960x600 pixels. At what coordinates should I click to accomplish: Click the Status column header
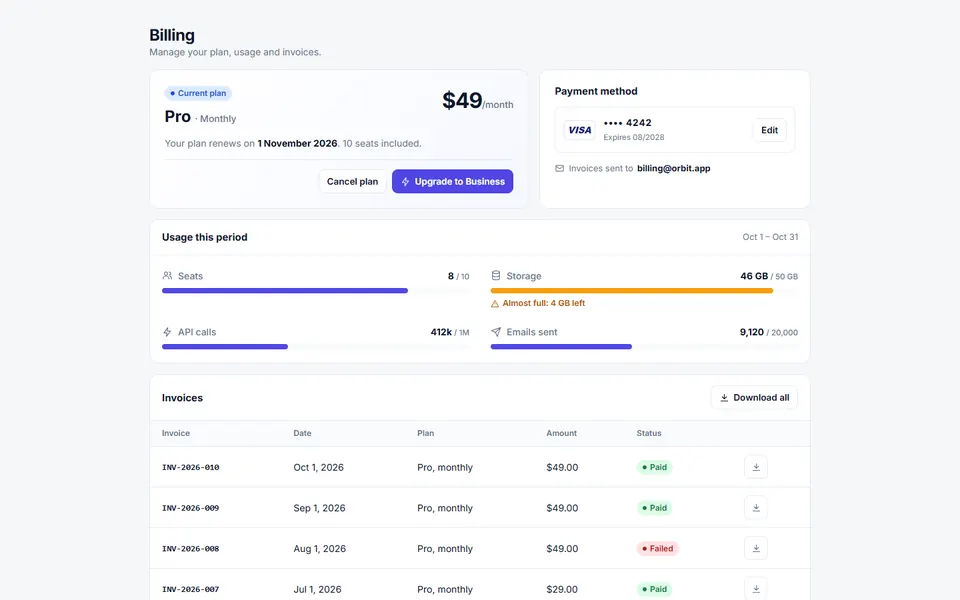[648, 433]
